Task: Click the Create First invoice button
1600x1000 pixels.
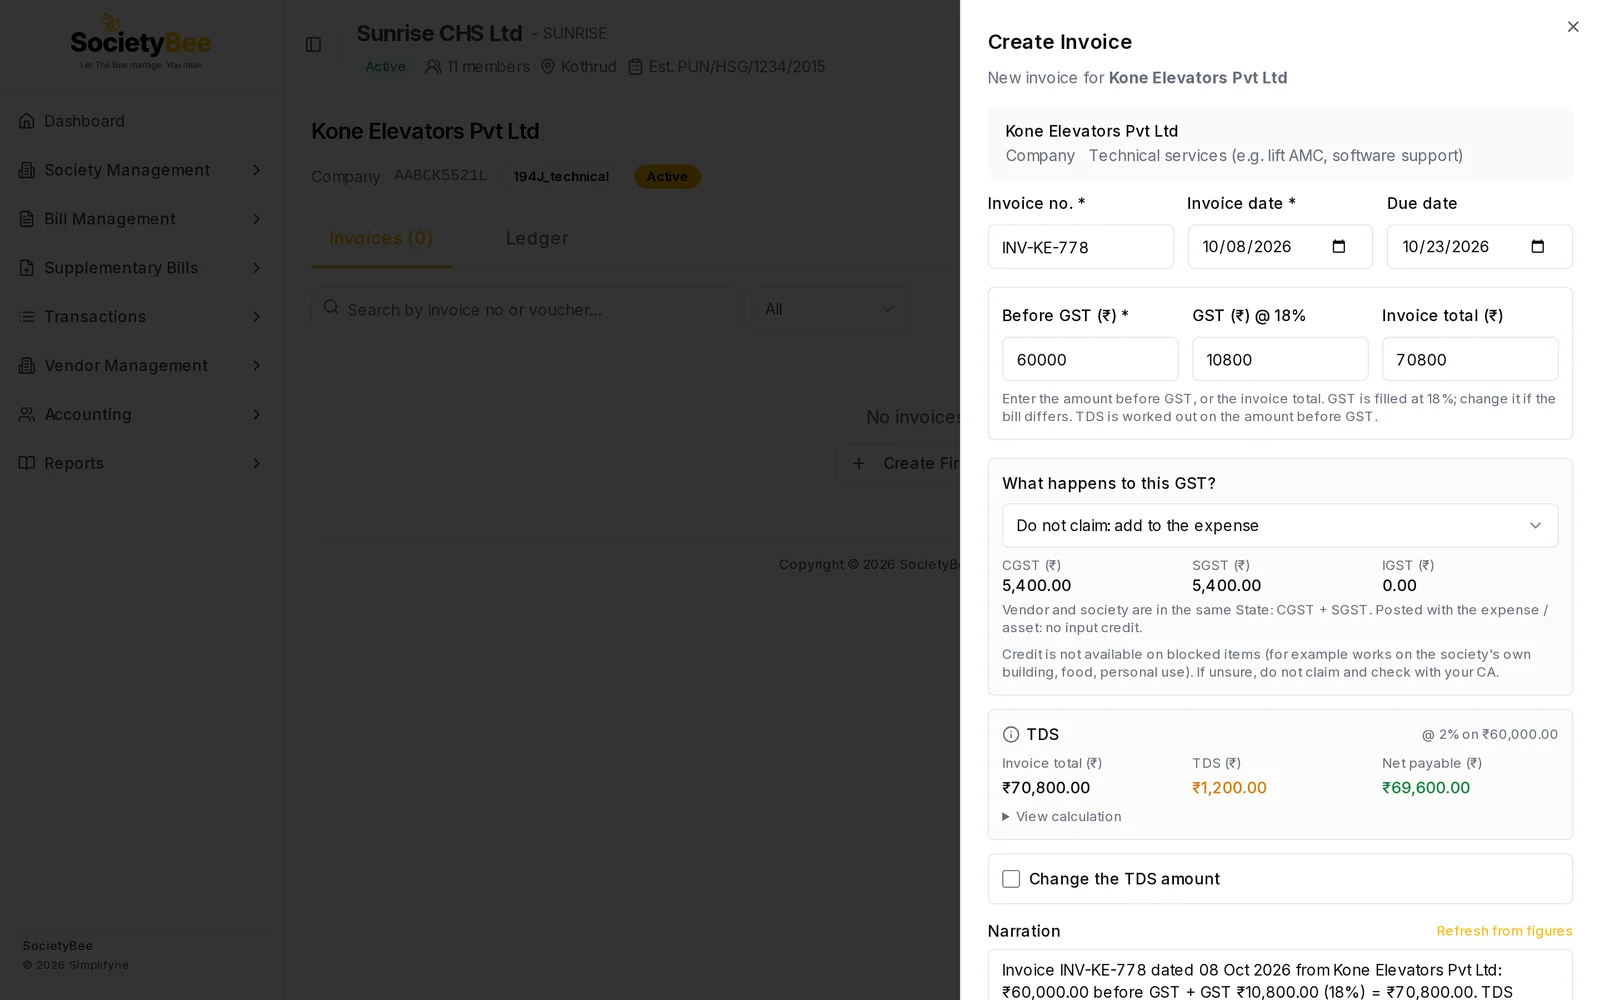Action: (898, 463)
